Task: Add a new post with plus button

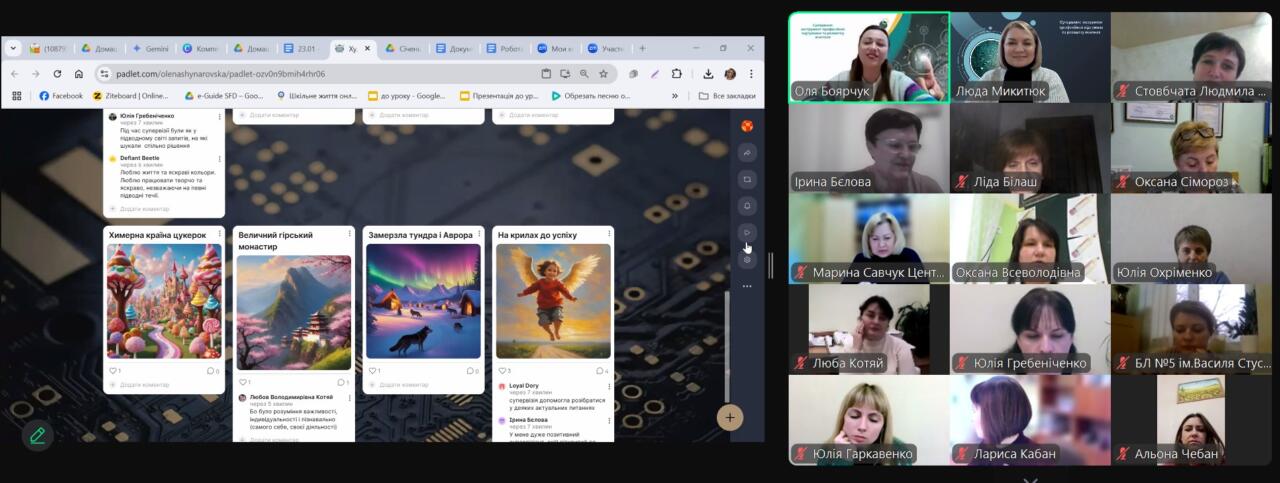Action: pyautogui.click(x=730, y=418)
